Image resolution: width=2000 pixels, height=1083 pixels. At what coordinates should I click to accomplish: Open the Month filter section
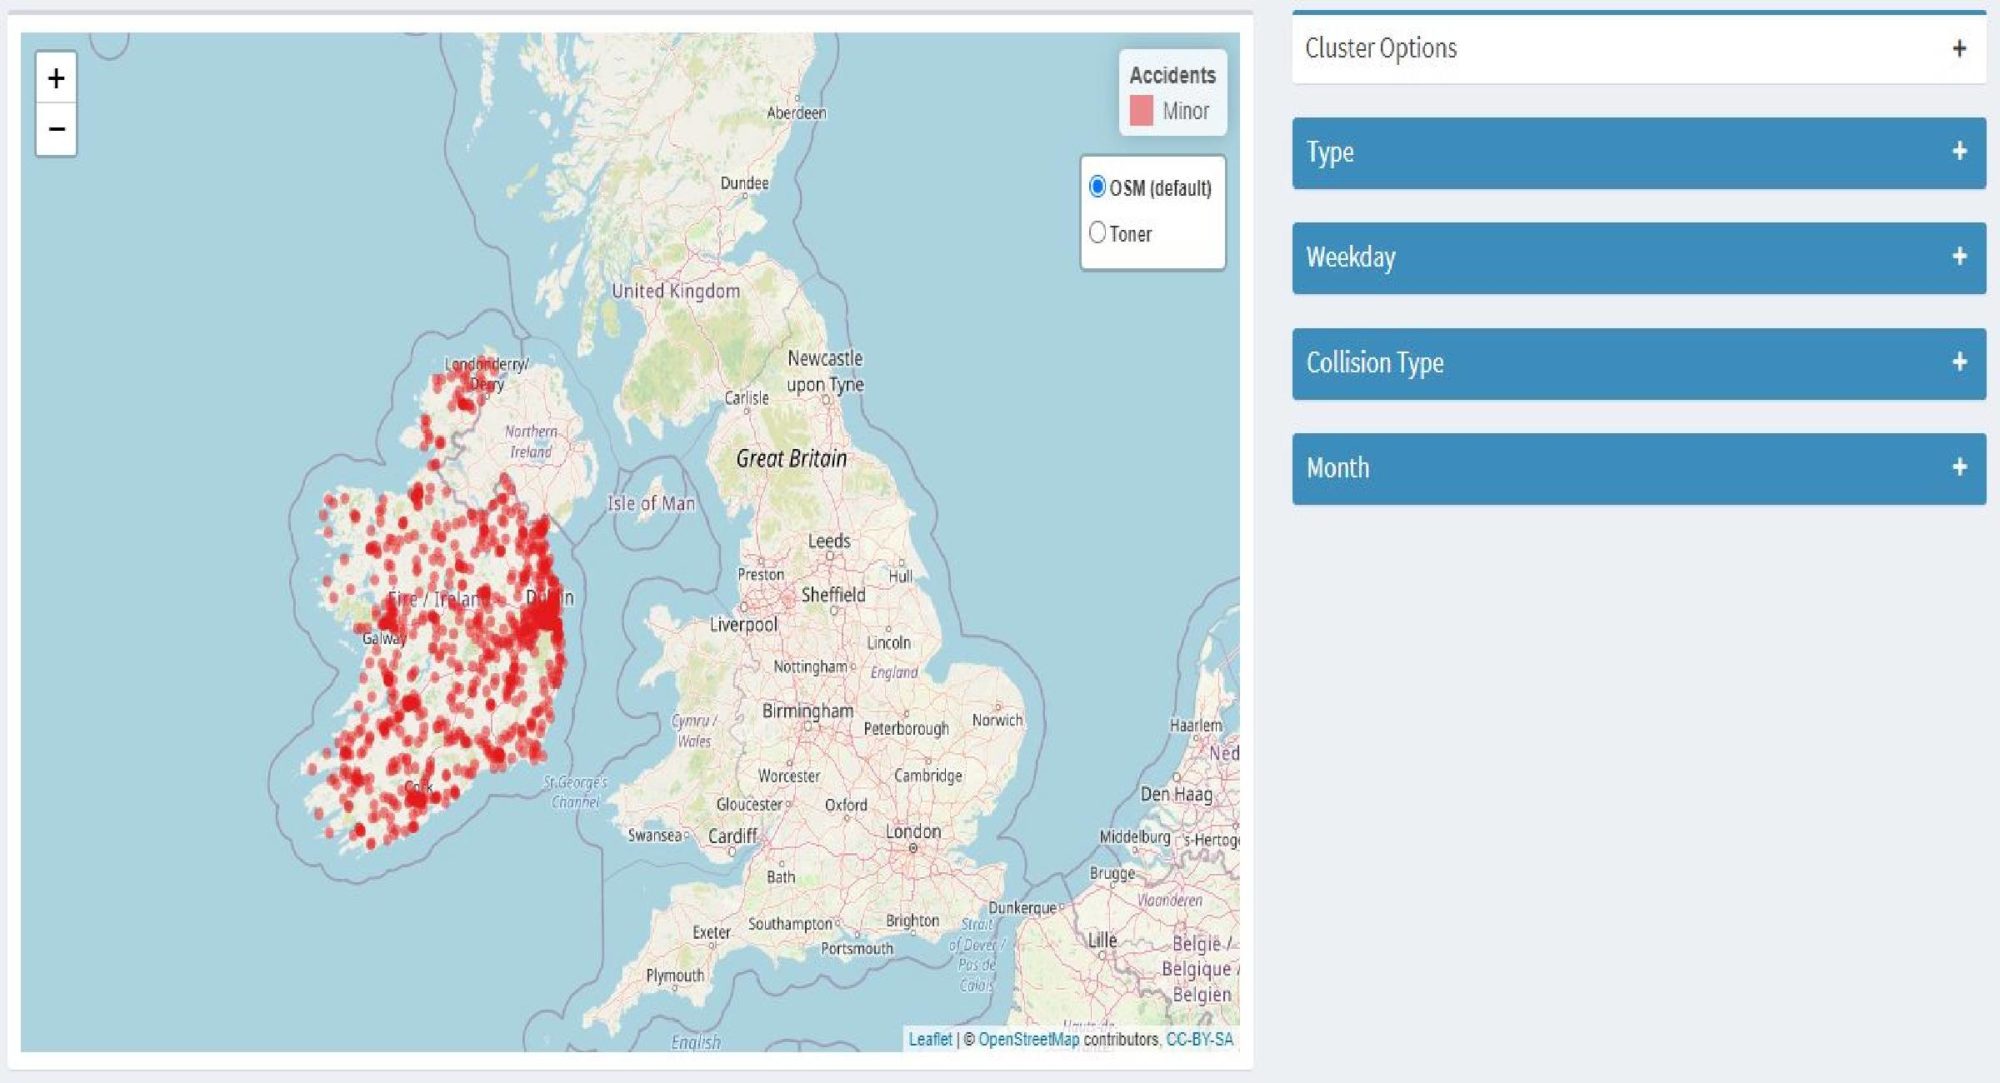pos(1337,468)
